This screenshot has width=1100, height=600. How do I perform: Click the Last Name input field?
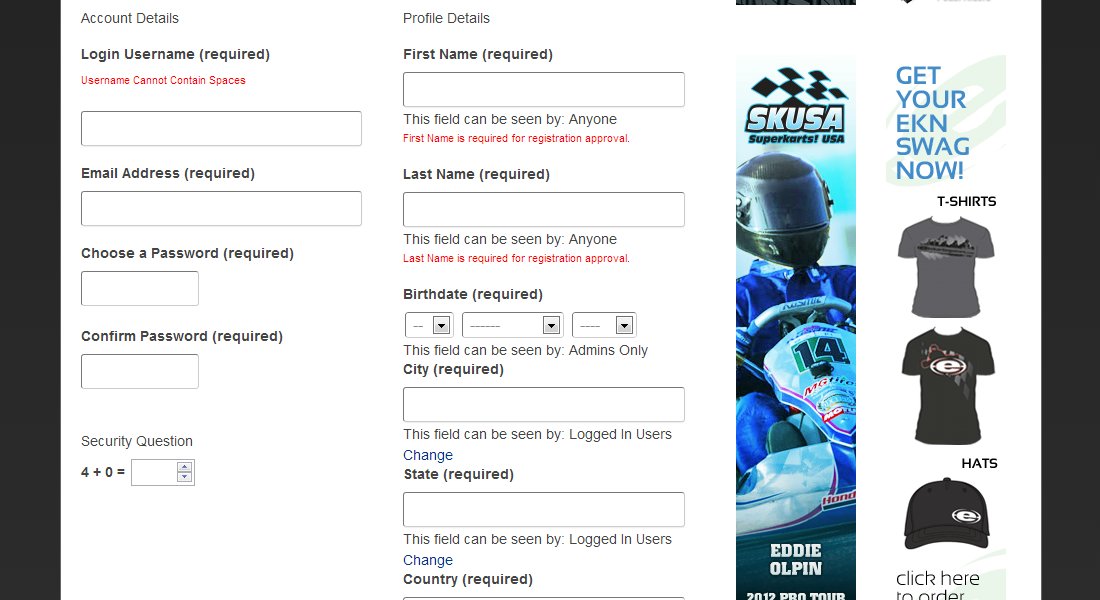pos(544,209)
